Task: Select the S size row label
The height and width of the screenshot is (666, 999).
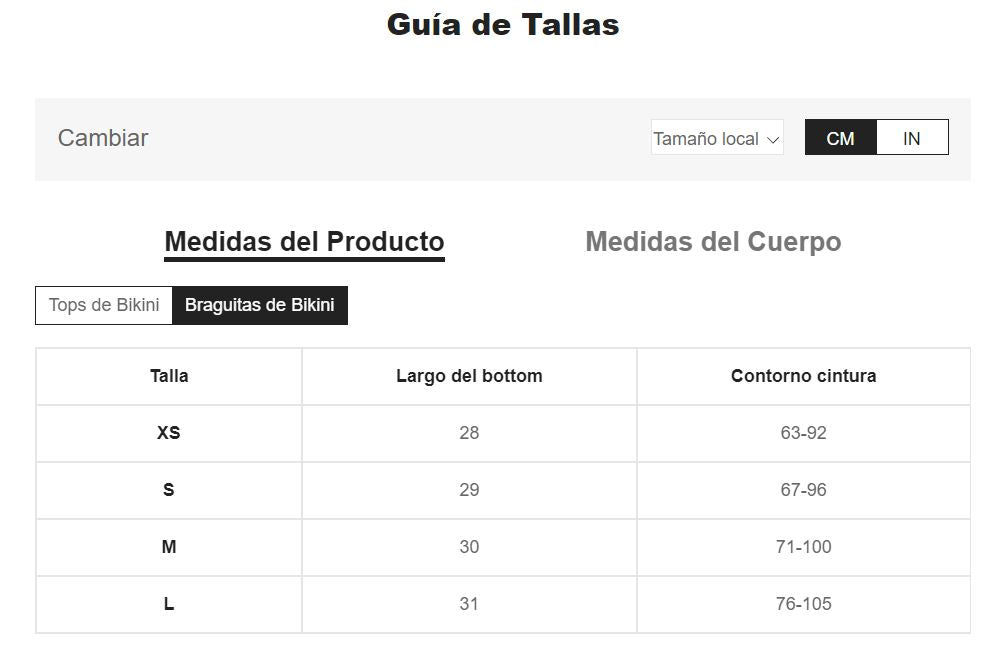Action: (x=169, y=490)
